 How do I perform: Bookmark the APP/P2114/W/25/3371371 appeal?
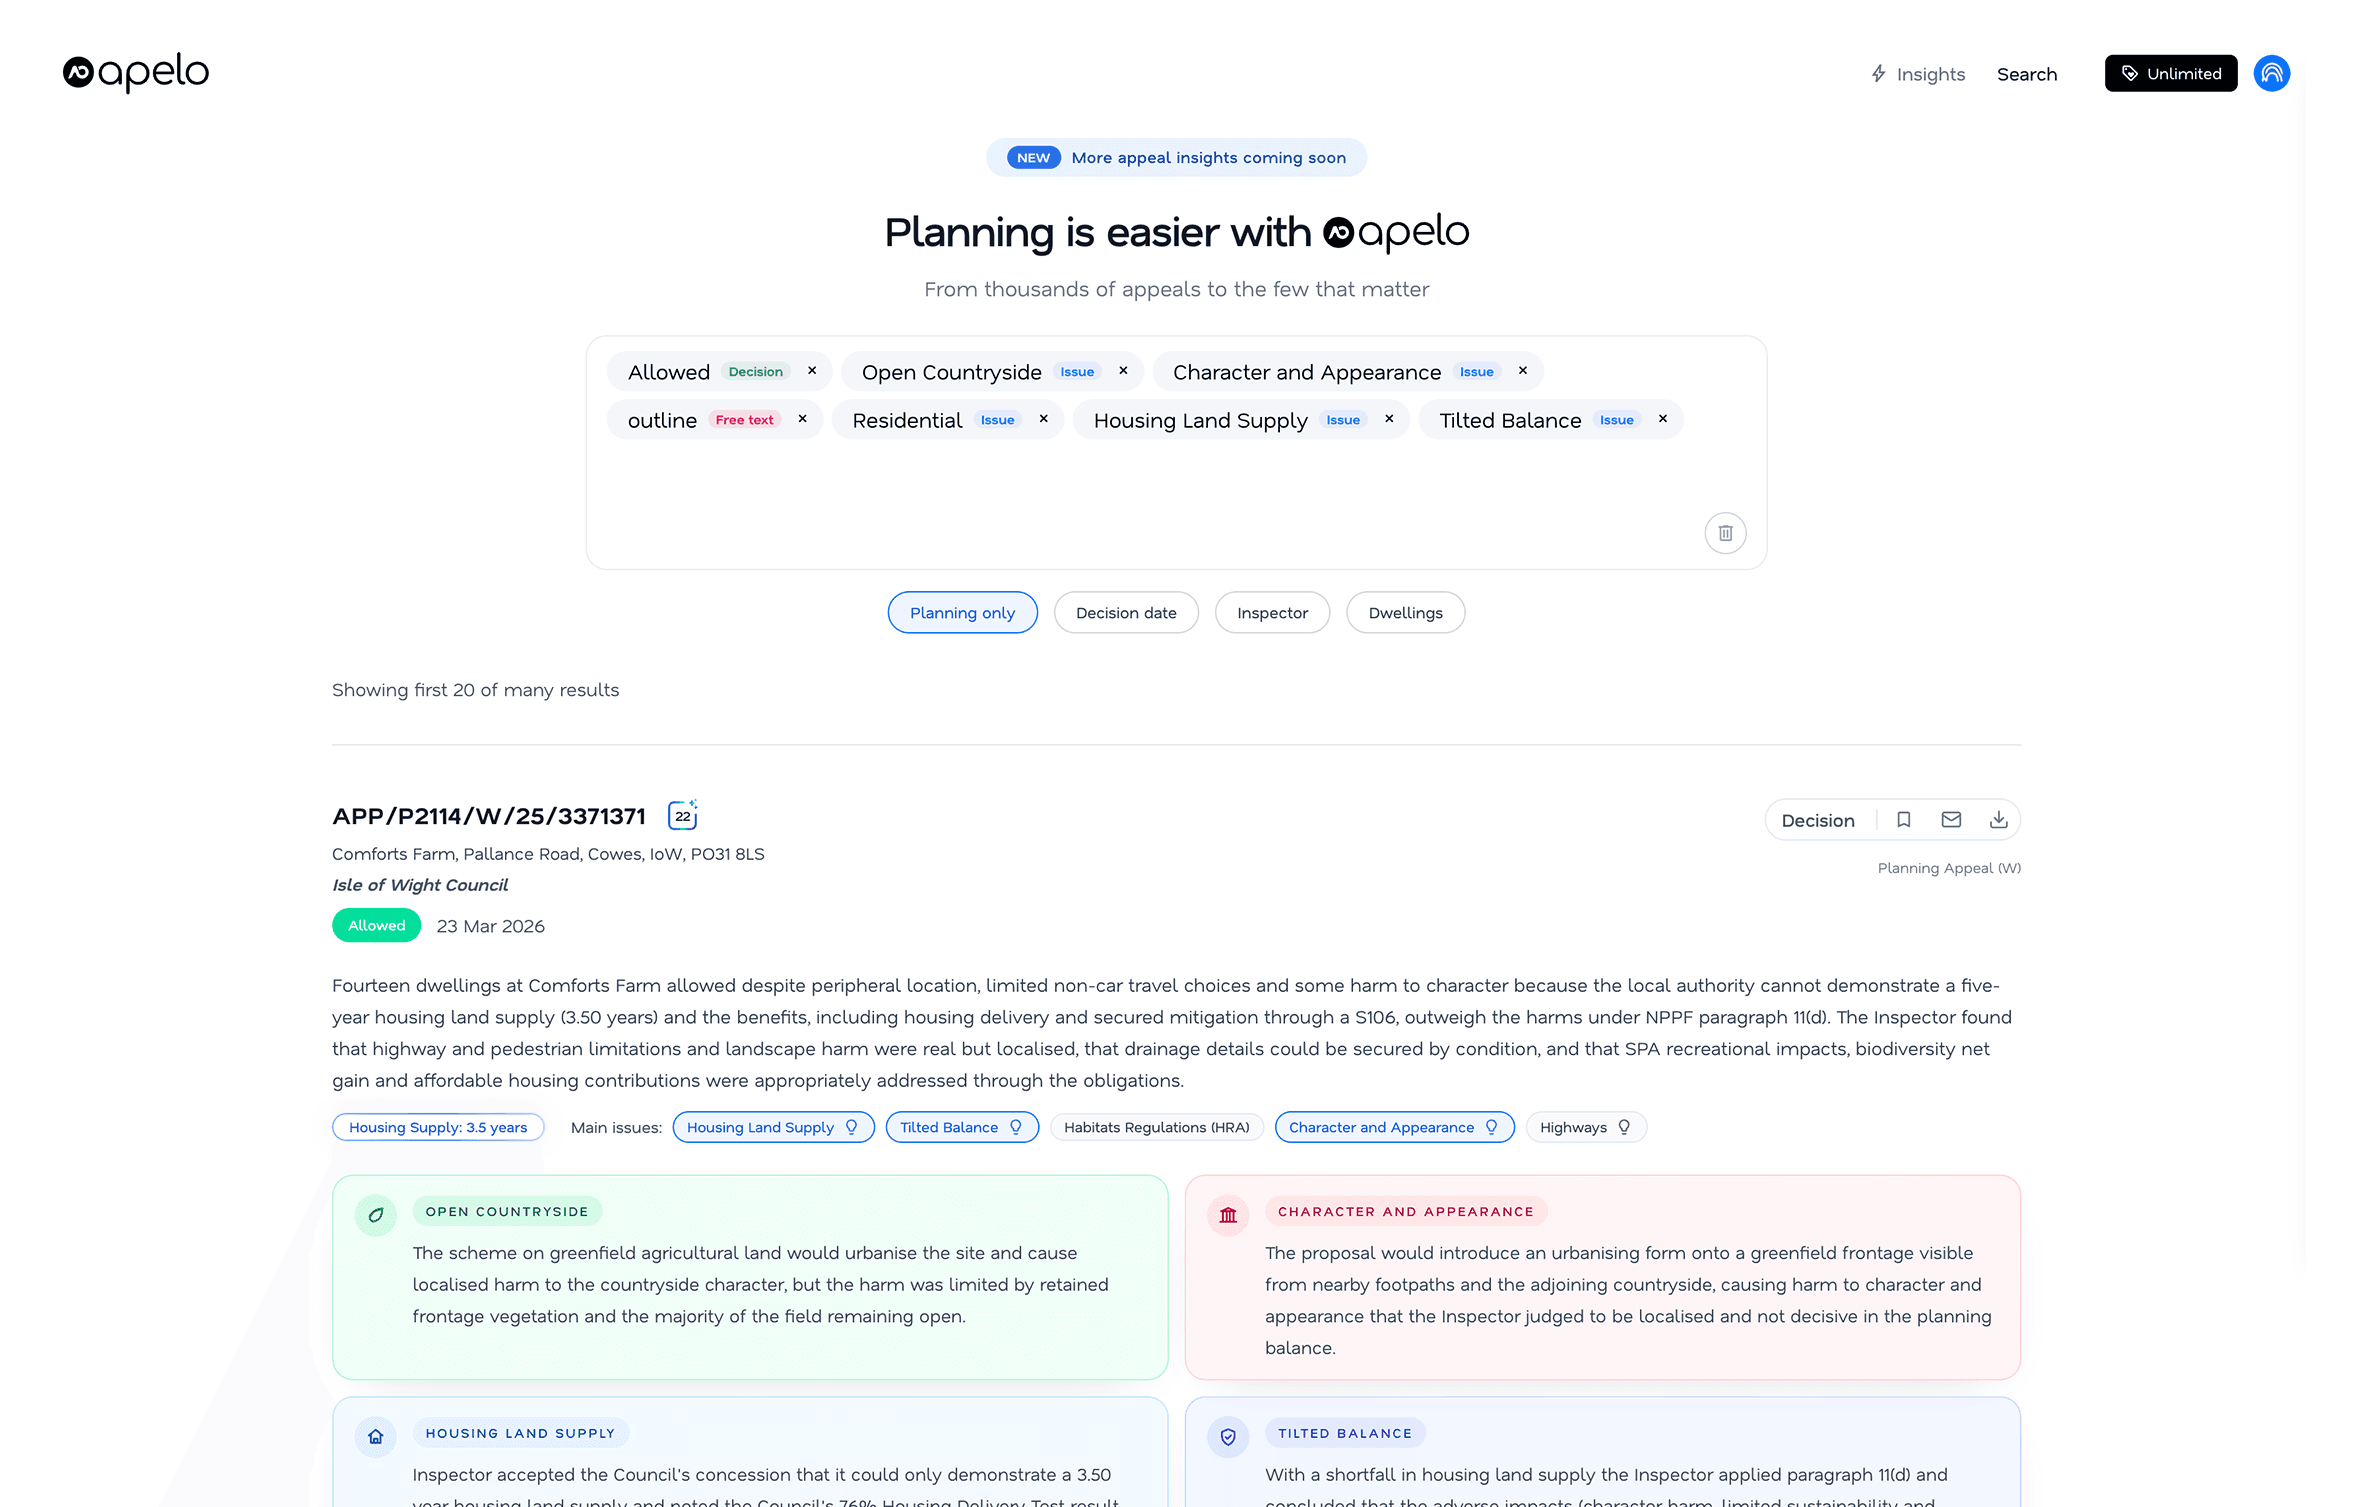(x=1904, y=819)
